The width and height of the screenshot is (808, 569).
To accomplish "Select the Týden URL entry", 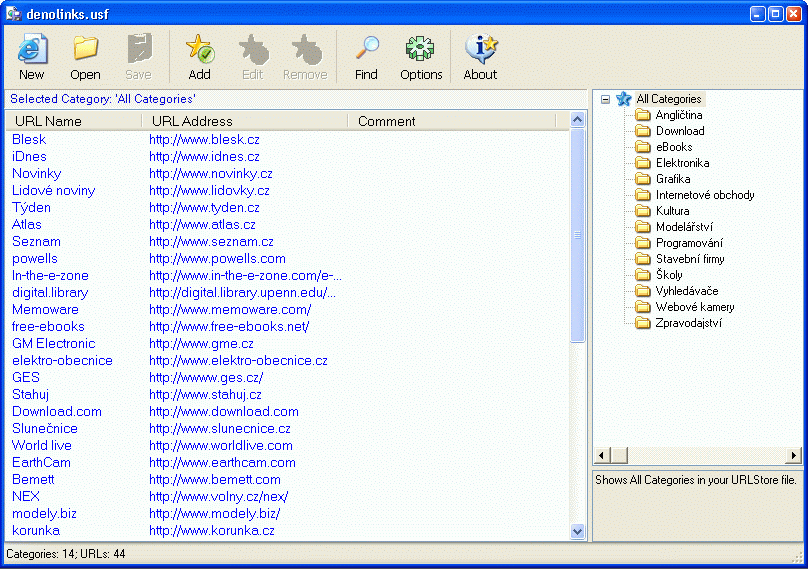I will pyautogui.click(x=31, y=208).
